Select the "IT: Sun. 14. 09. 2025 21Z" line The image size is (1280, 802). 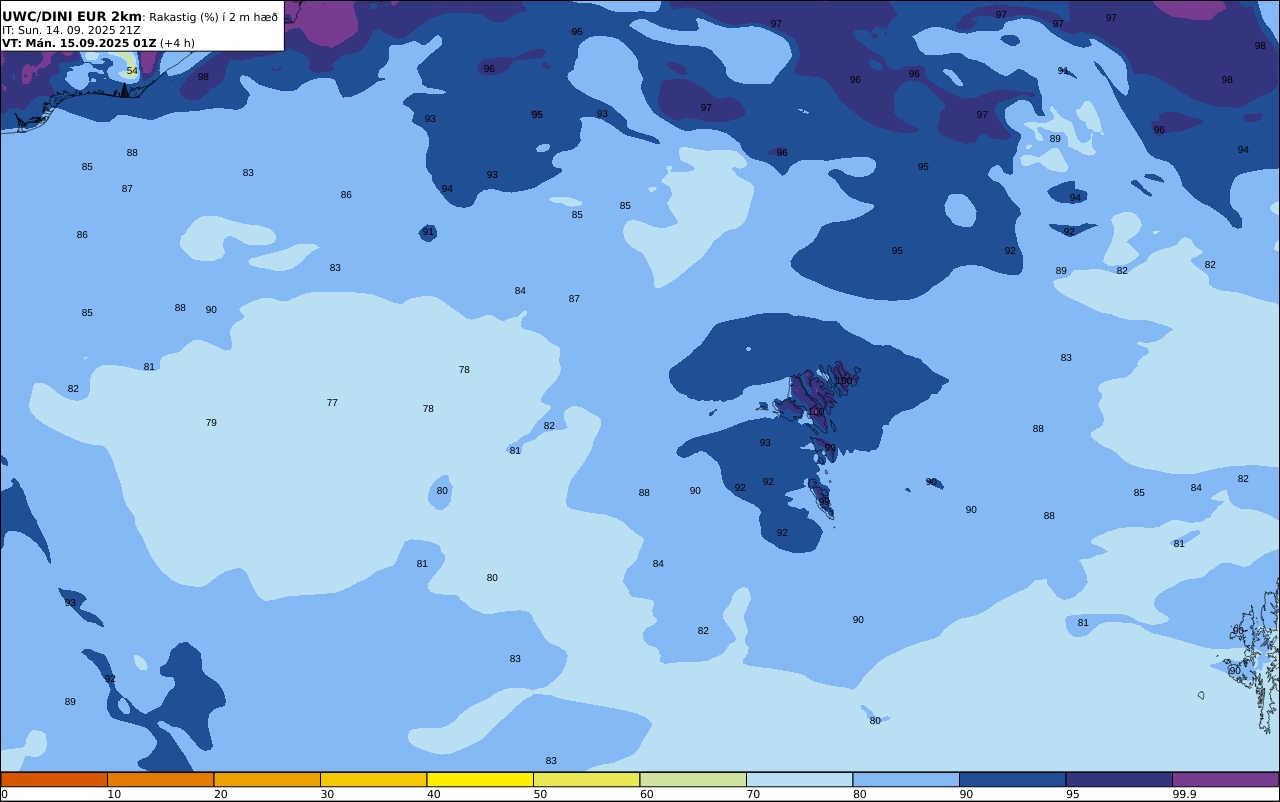coord(71,30)
